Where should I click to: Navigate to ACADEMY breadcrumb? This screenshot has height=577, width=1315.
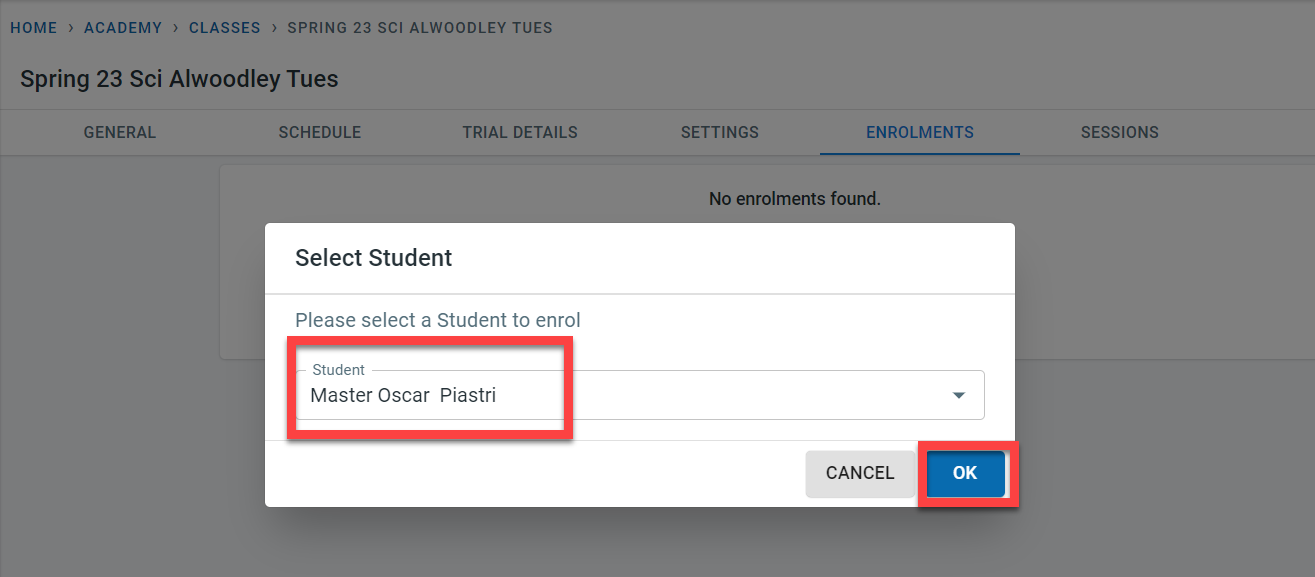tap(123, 28)
